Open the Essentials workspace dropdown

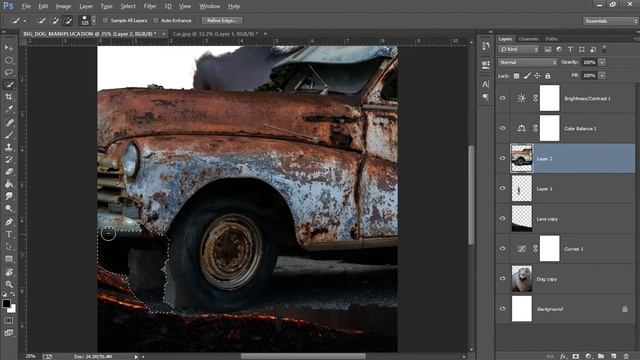tap(610, 21)
